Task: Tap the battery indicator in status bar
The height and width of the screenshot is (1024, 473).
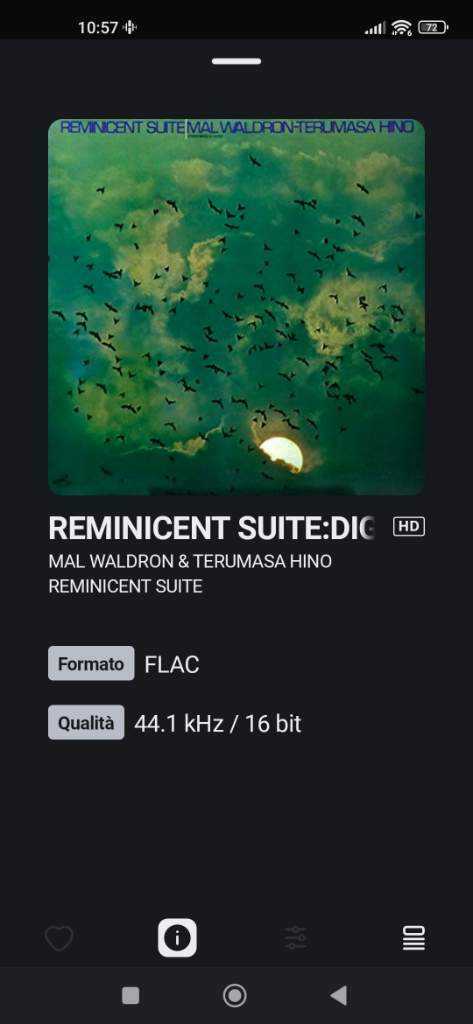Action: 433,27
